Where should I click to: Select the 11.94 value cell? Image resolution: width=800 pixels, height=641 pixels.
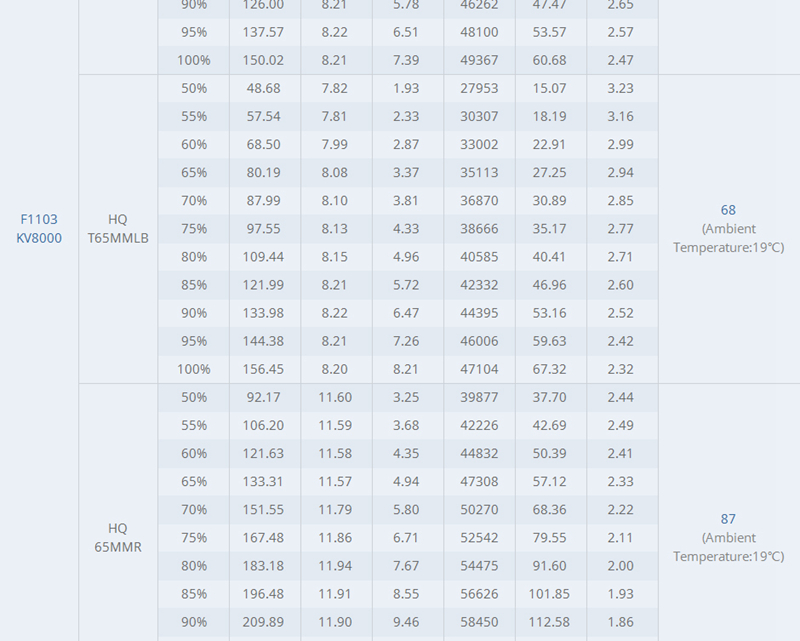[x=335, y=566]
